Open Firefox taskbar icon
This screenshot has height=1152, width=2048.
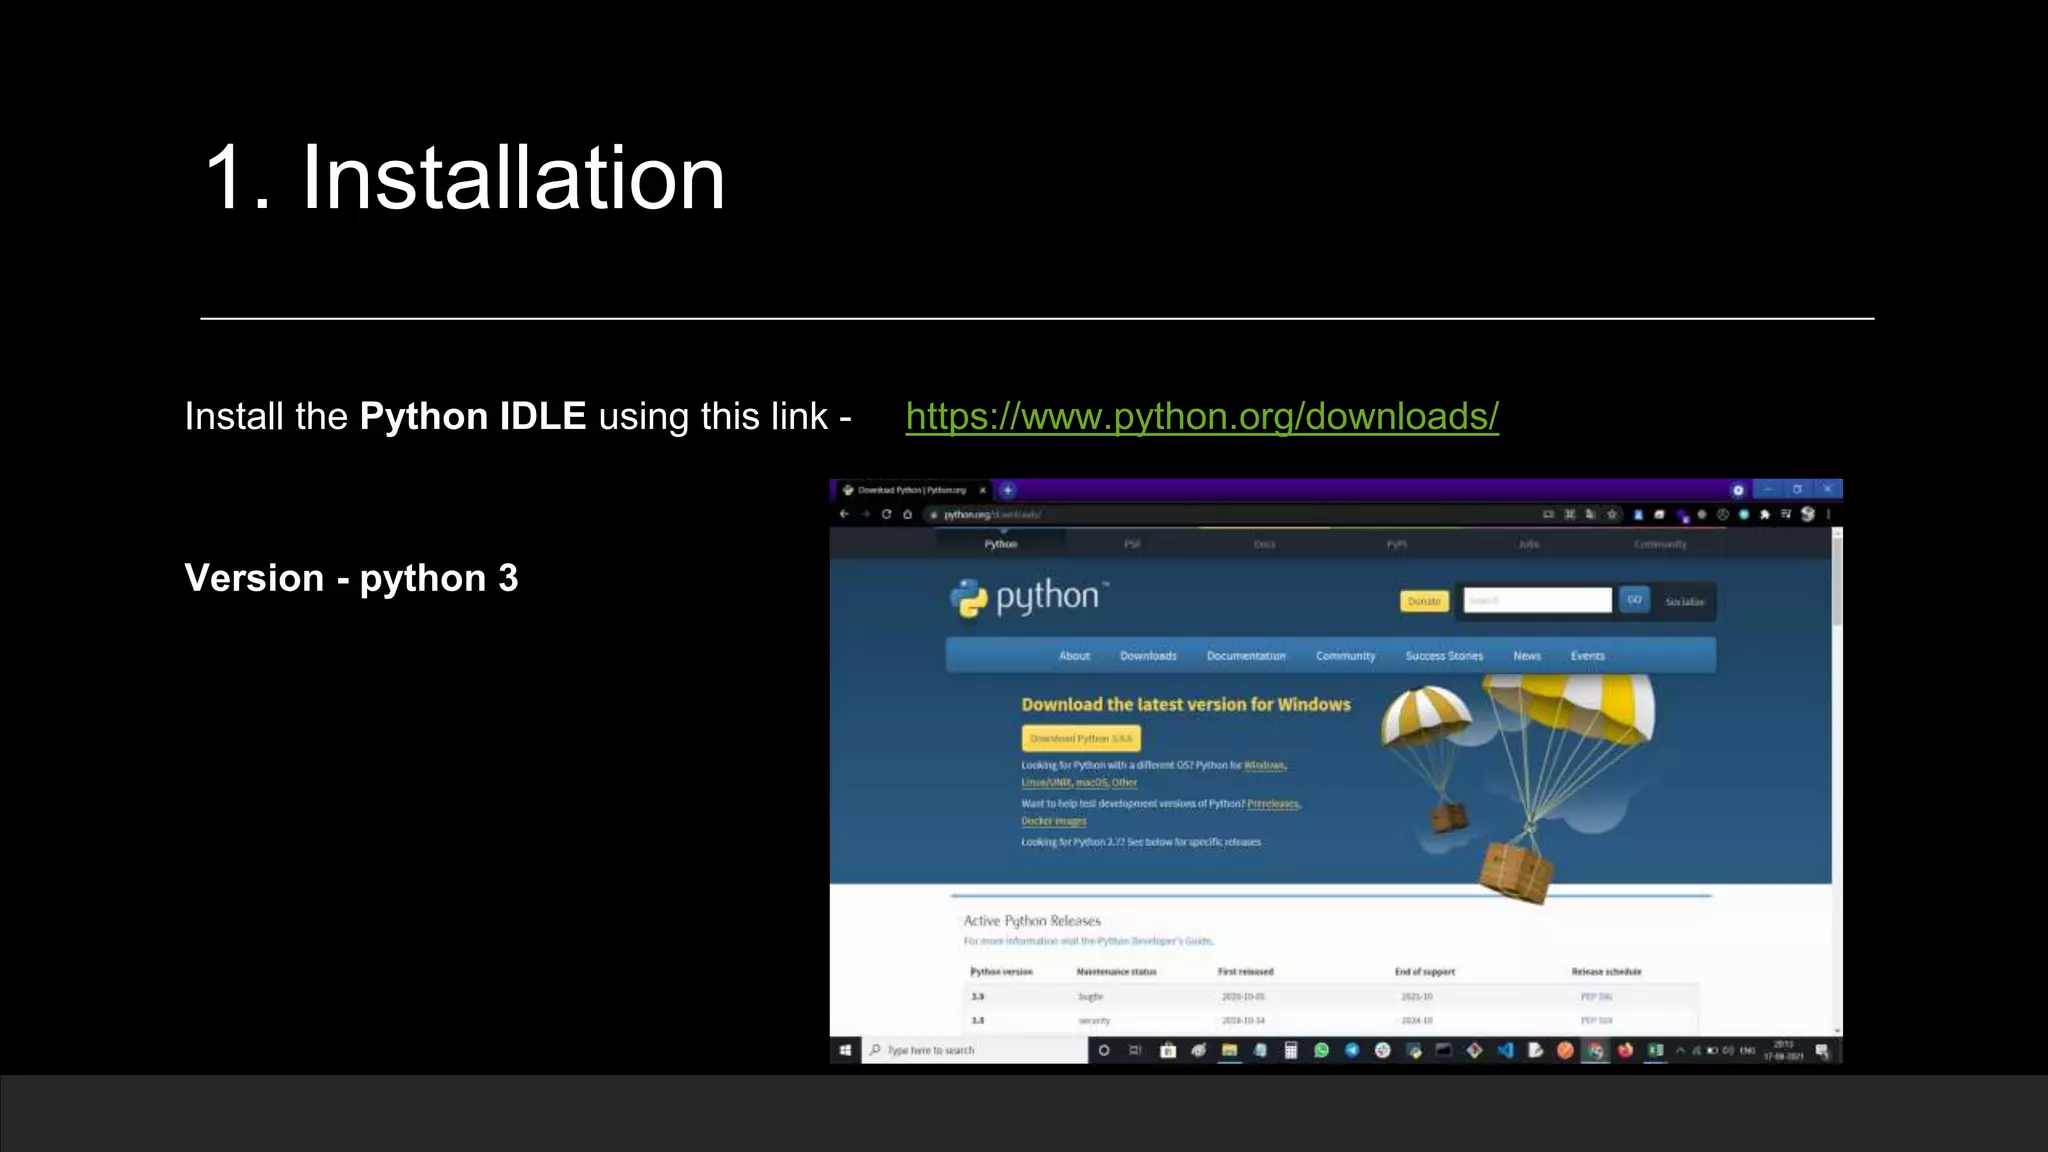(x=1625, y=1050)
